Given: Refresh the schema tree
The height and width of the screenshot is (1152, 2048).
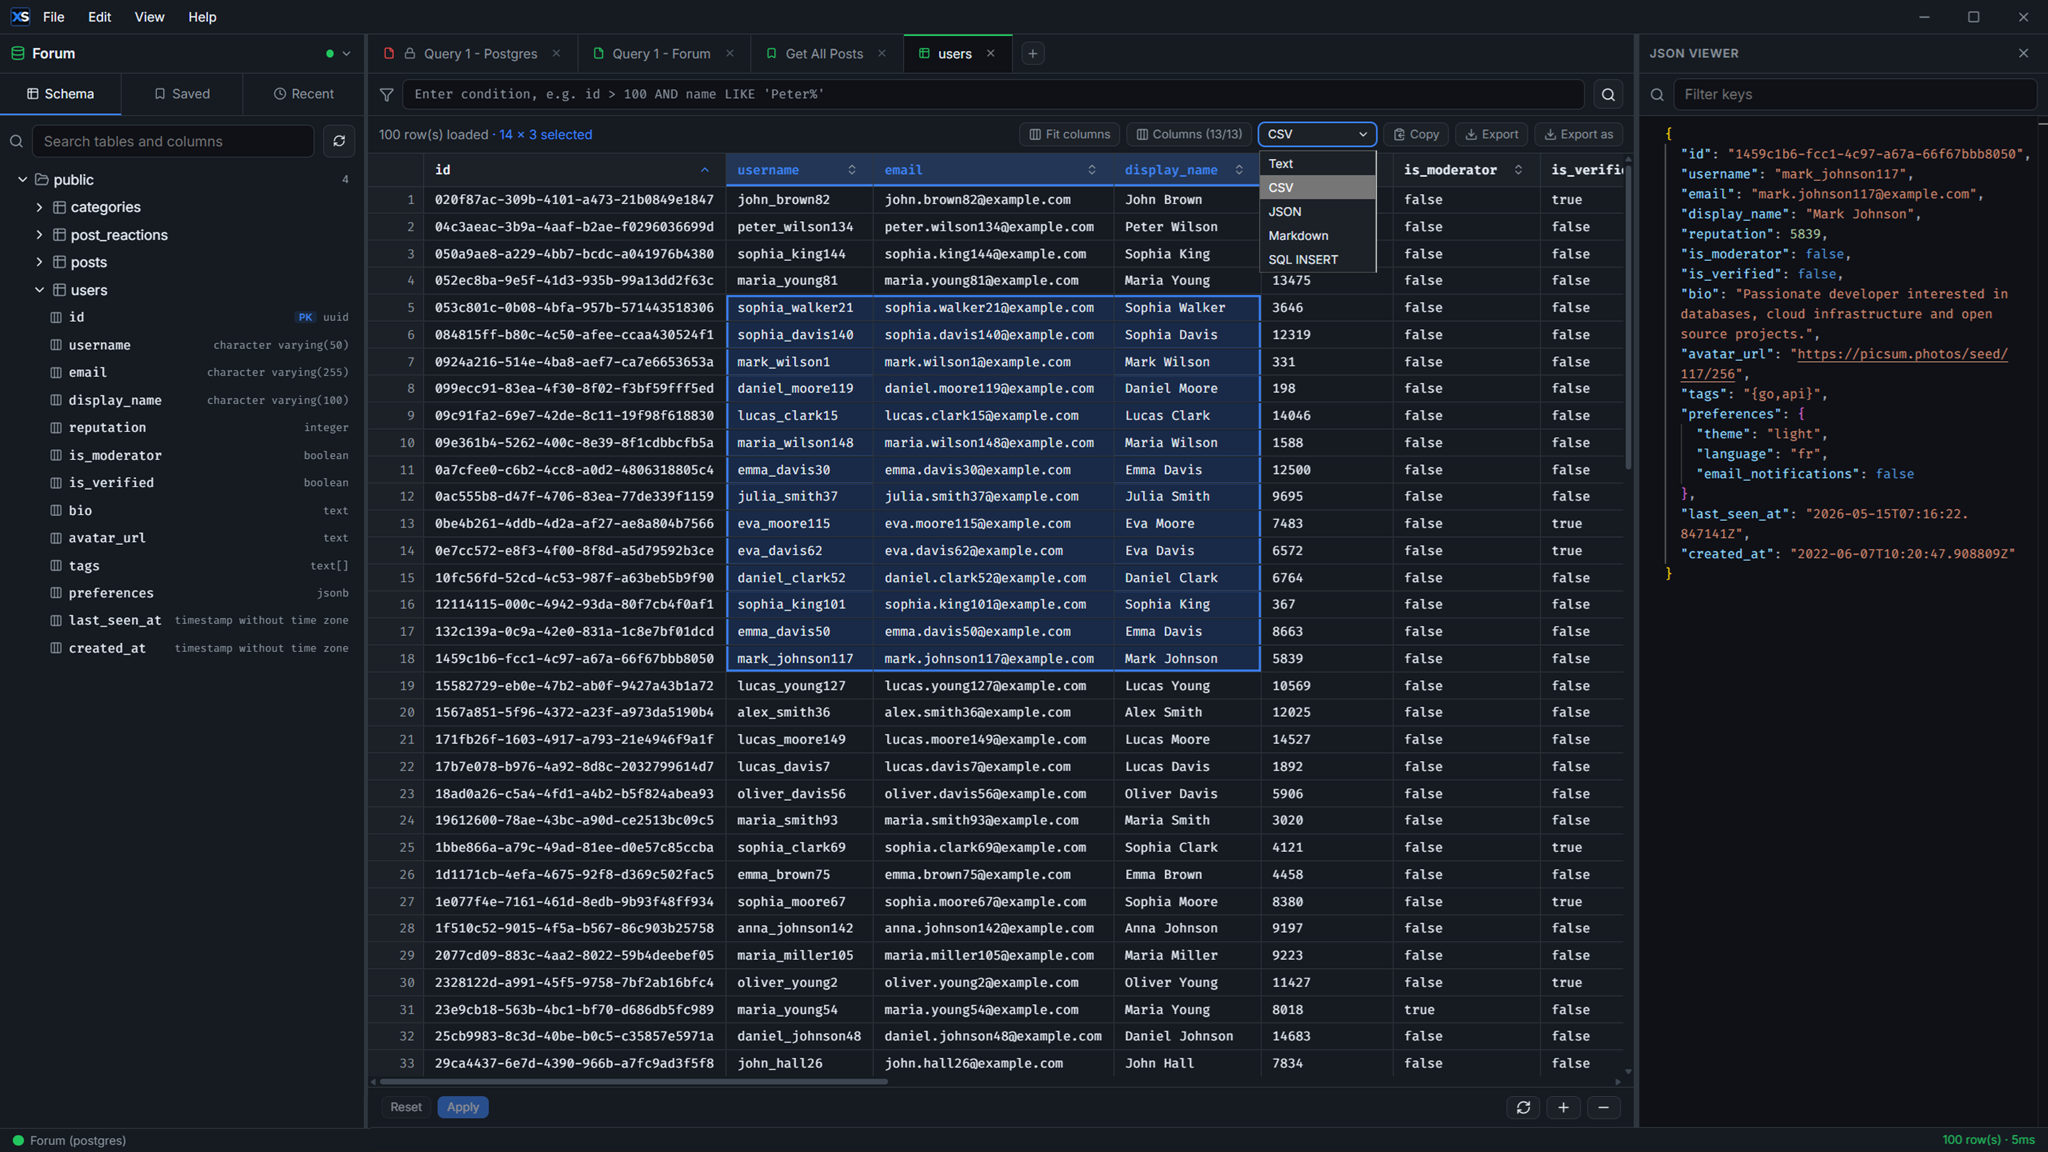Looking at the screenshot, I should pyautogui.click(x=339, y=141).
